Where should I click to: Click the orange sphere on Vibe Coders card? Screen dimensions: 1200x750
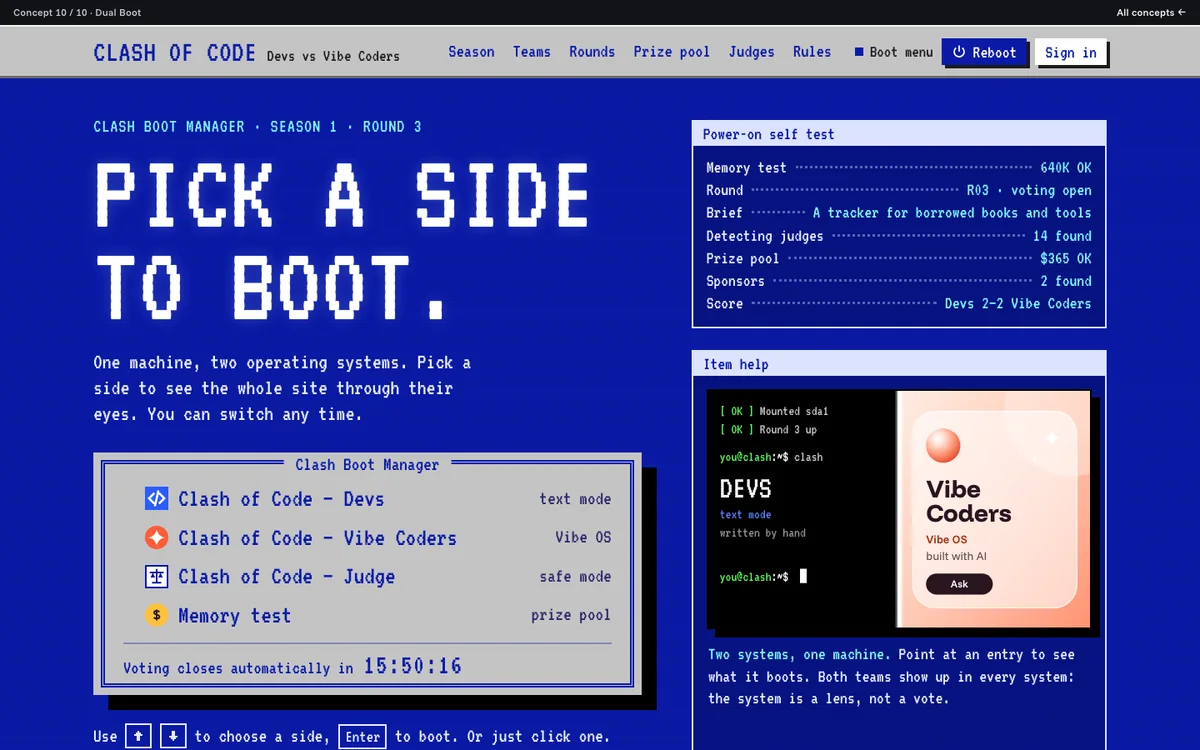pos(943,446)
